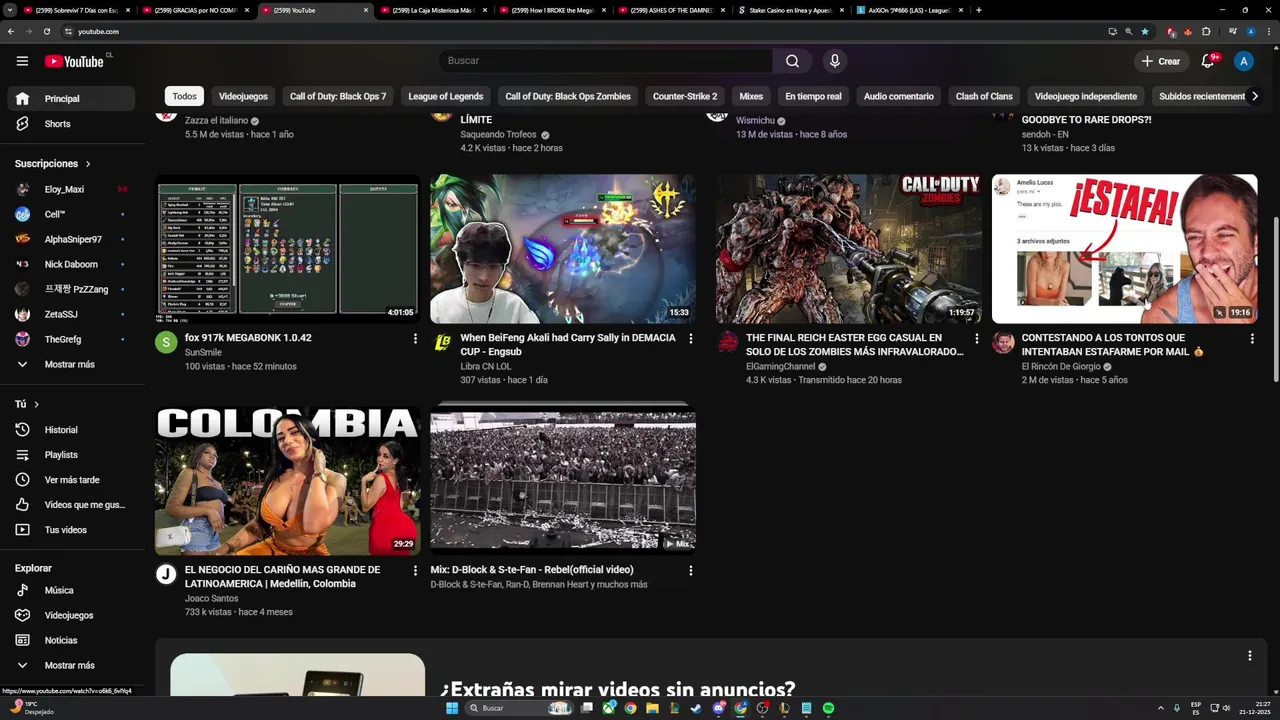Image resolution: width=1280 pixels, height=720 pixels.
Task: Open the D-Block & S-te-Fan mix thumbnail
Action: (563, 480)
